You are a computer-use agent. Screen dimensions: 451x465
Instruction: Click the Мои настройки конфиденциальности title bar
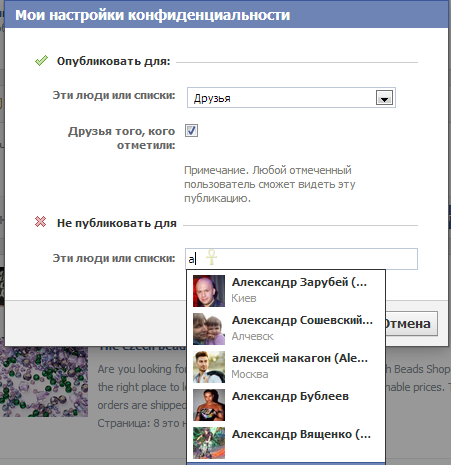(226, 15)
